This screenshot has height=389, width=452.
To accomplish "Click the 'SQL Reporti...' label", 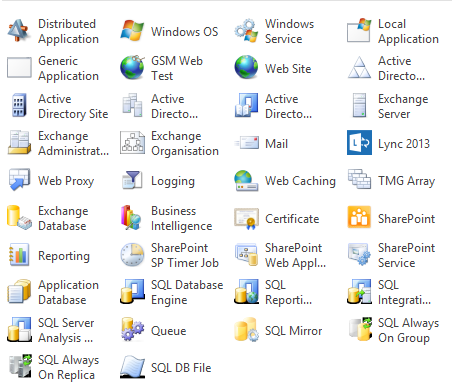I will 288,292.
